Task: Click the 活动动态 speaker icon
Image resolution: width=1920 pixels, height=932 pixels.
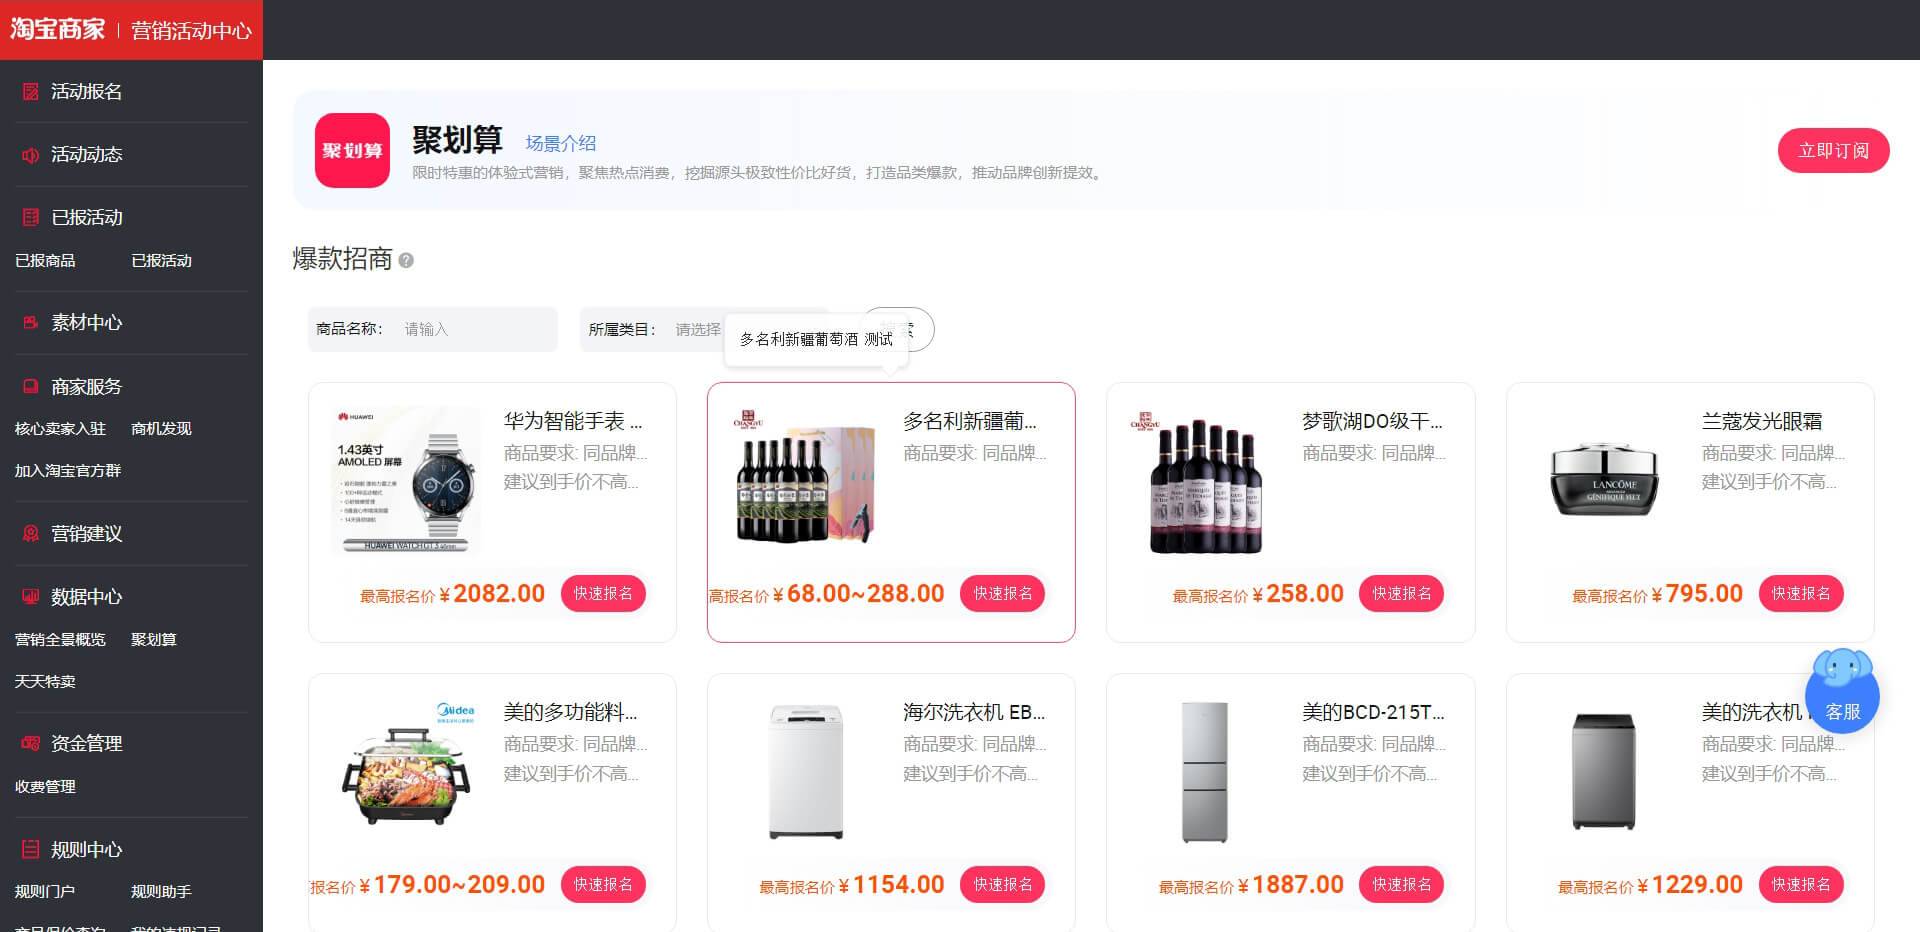Action: (x=31, y=155)
